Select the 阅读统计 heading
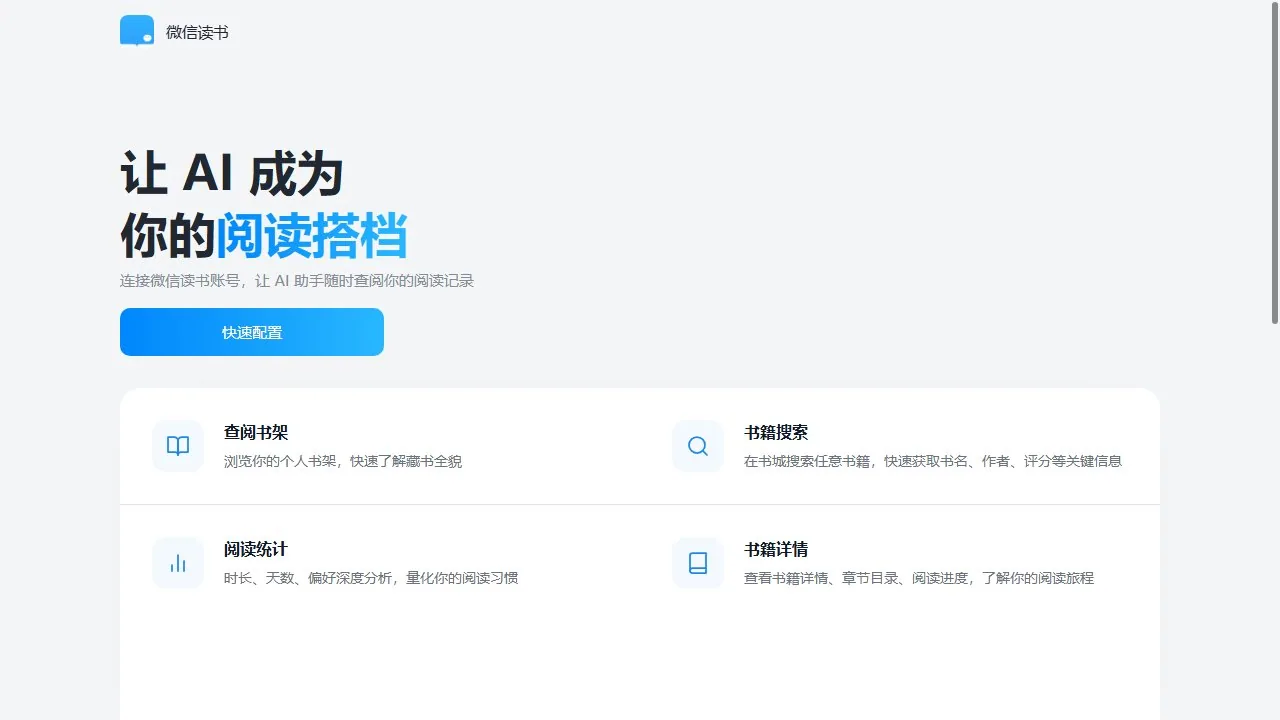The height and width of the screenshot is (720, 1280). [256, 550]
